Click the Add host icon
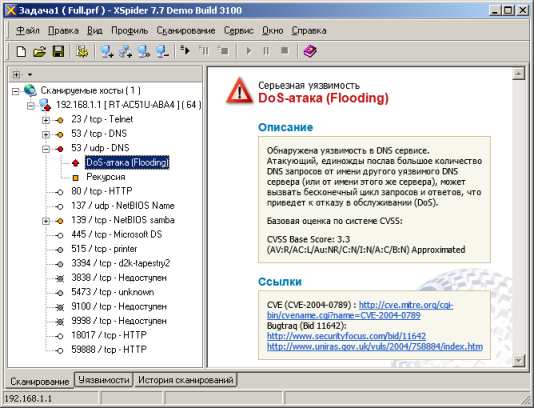 [107, 51]
